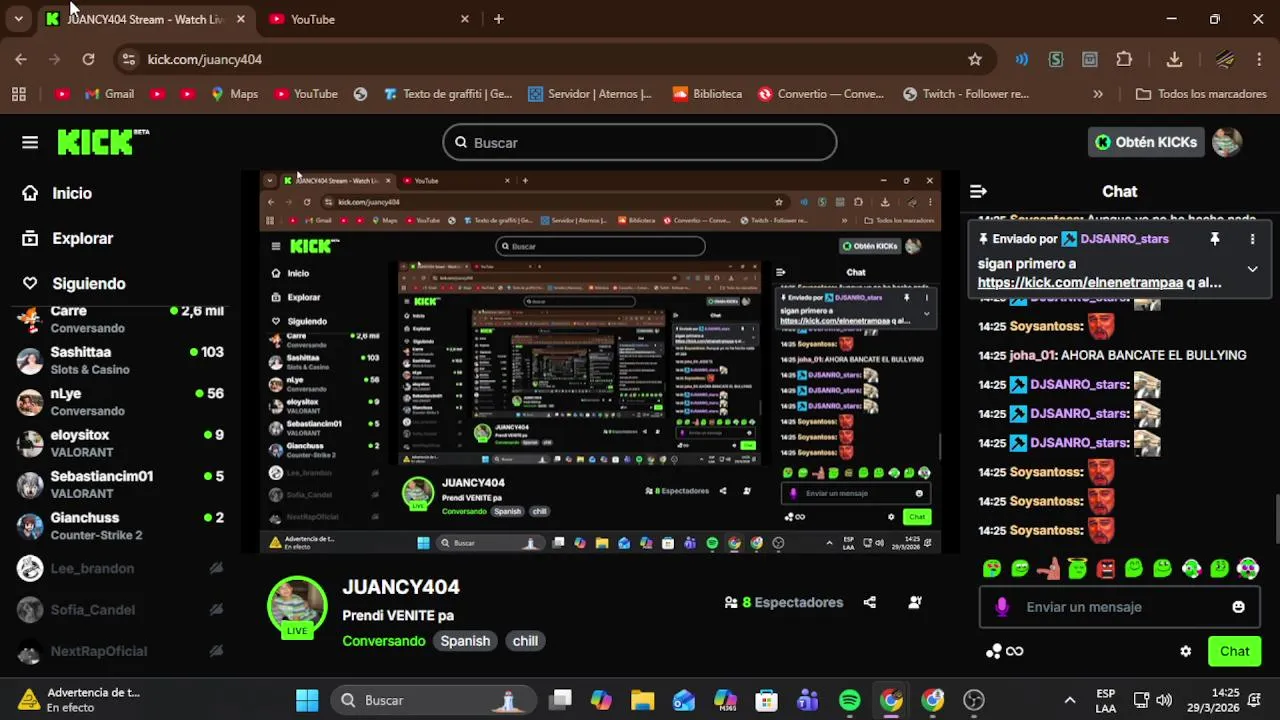Insert the red angry emote in emote bar
This screenshot has height=720, width=1280.
(1105, 569)
